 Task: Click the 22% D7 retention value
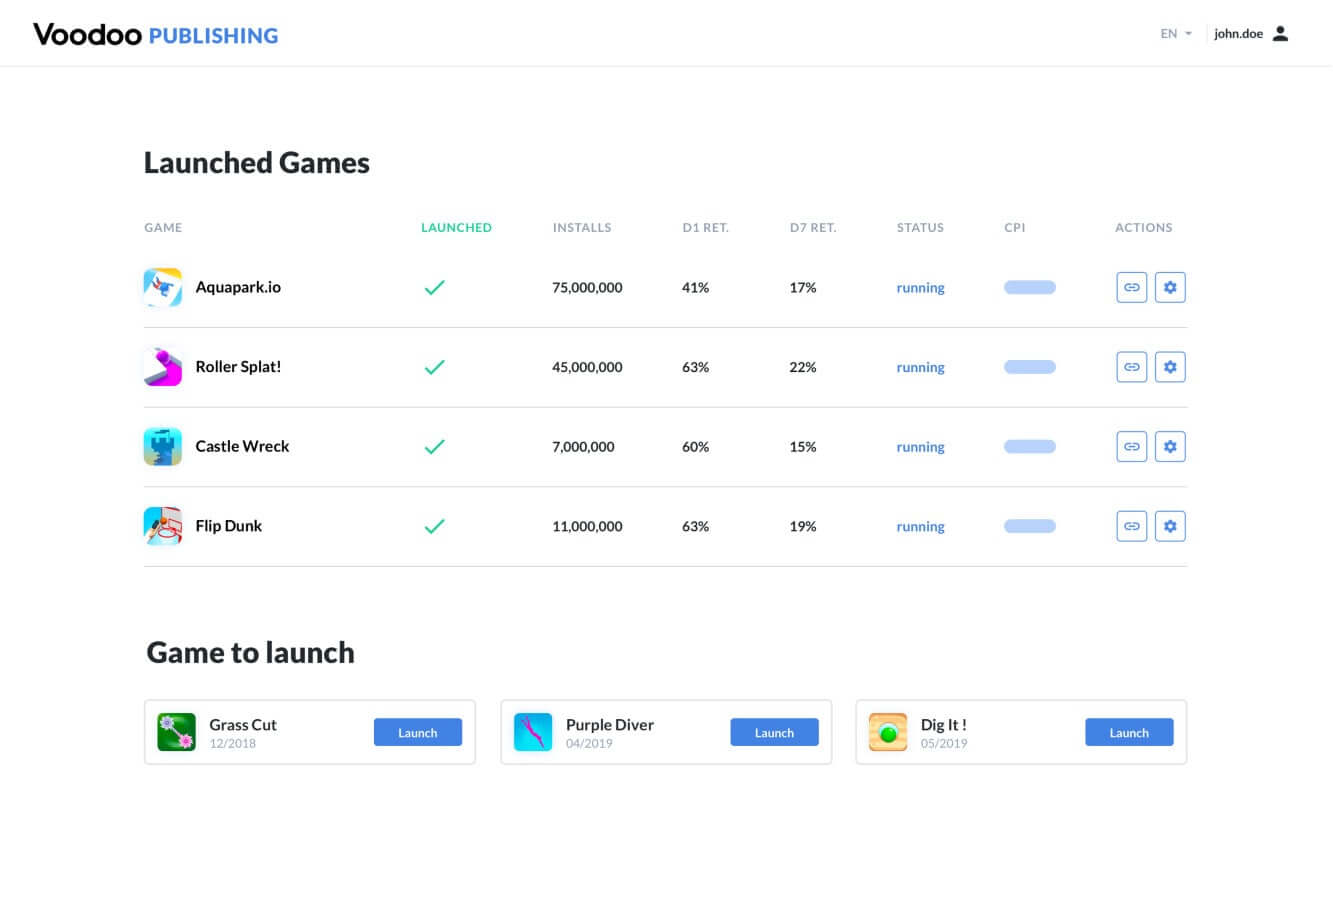tap(803, 368)
